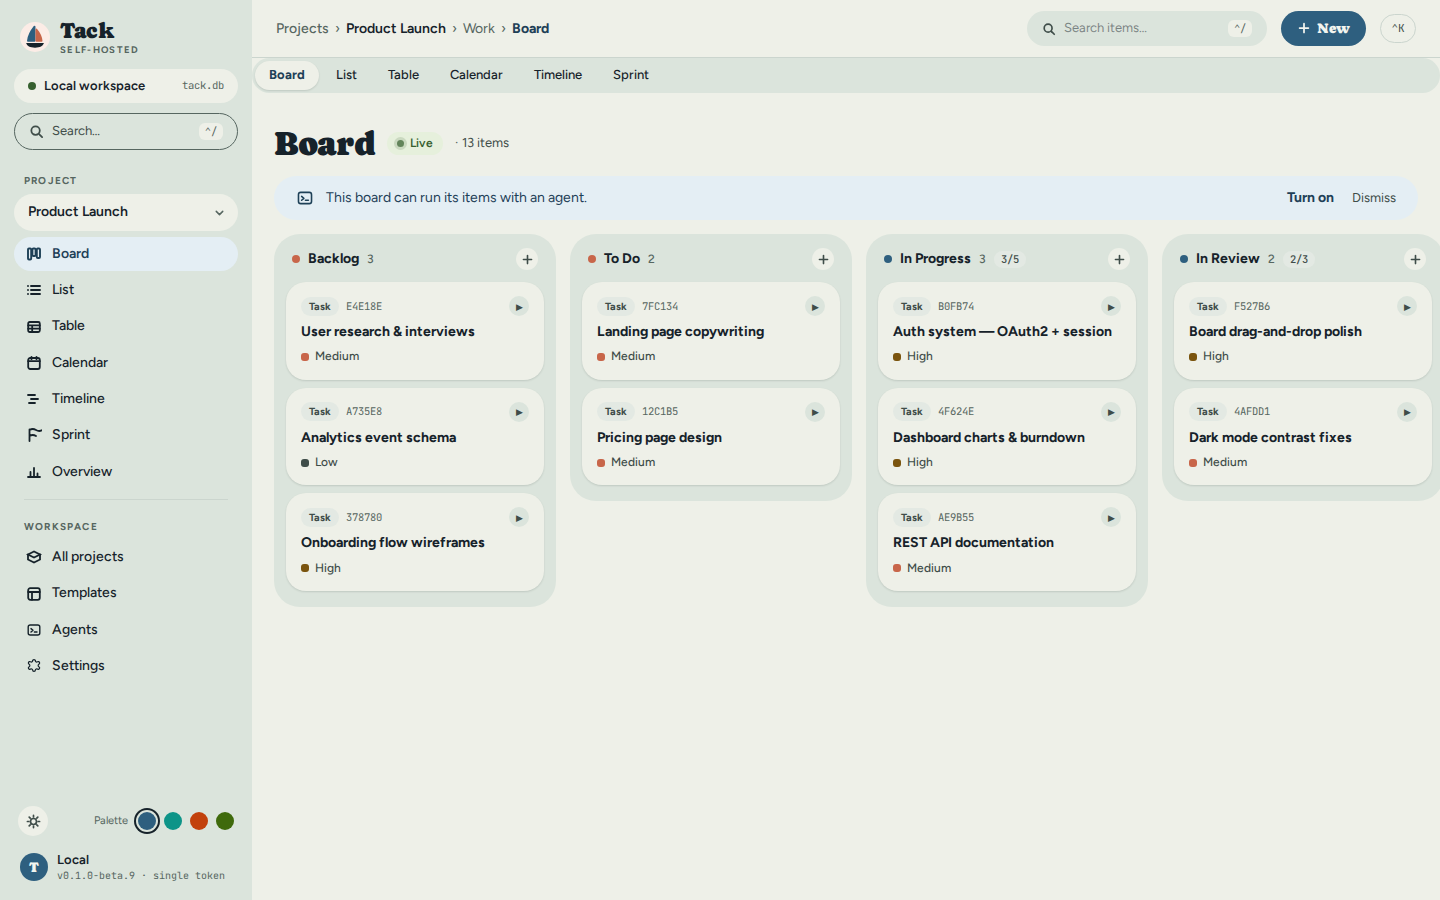Select the orange-red palette swatch

coord(199,821)
